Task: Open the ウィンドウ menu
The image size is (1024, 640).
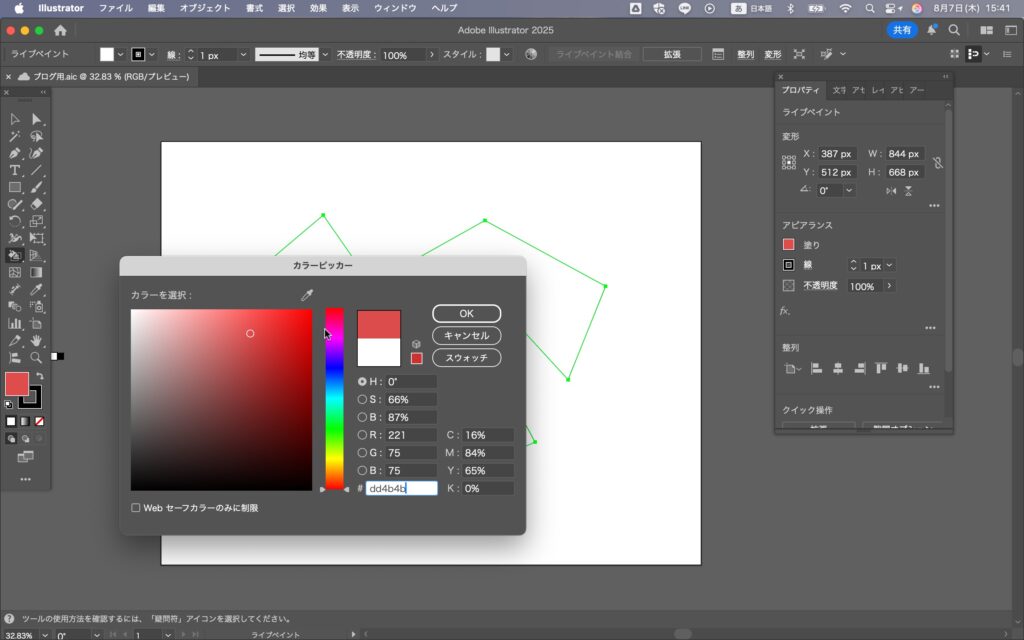Action: click(395, 8)
